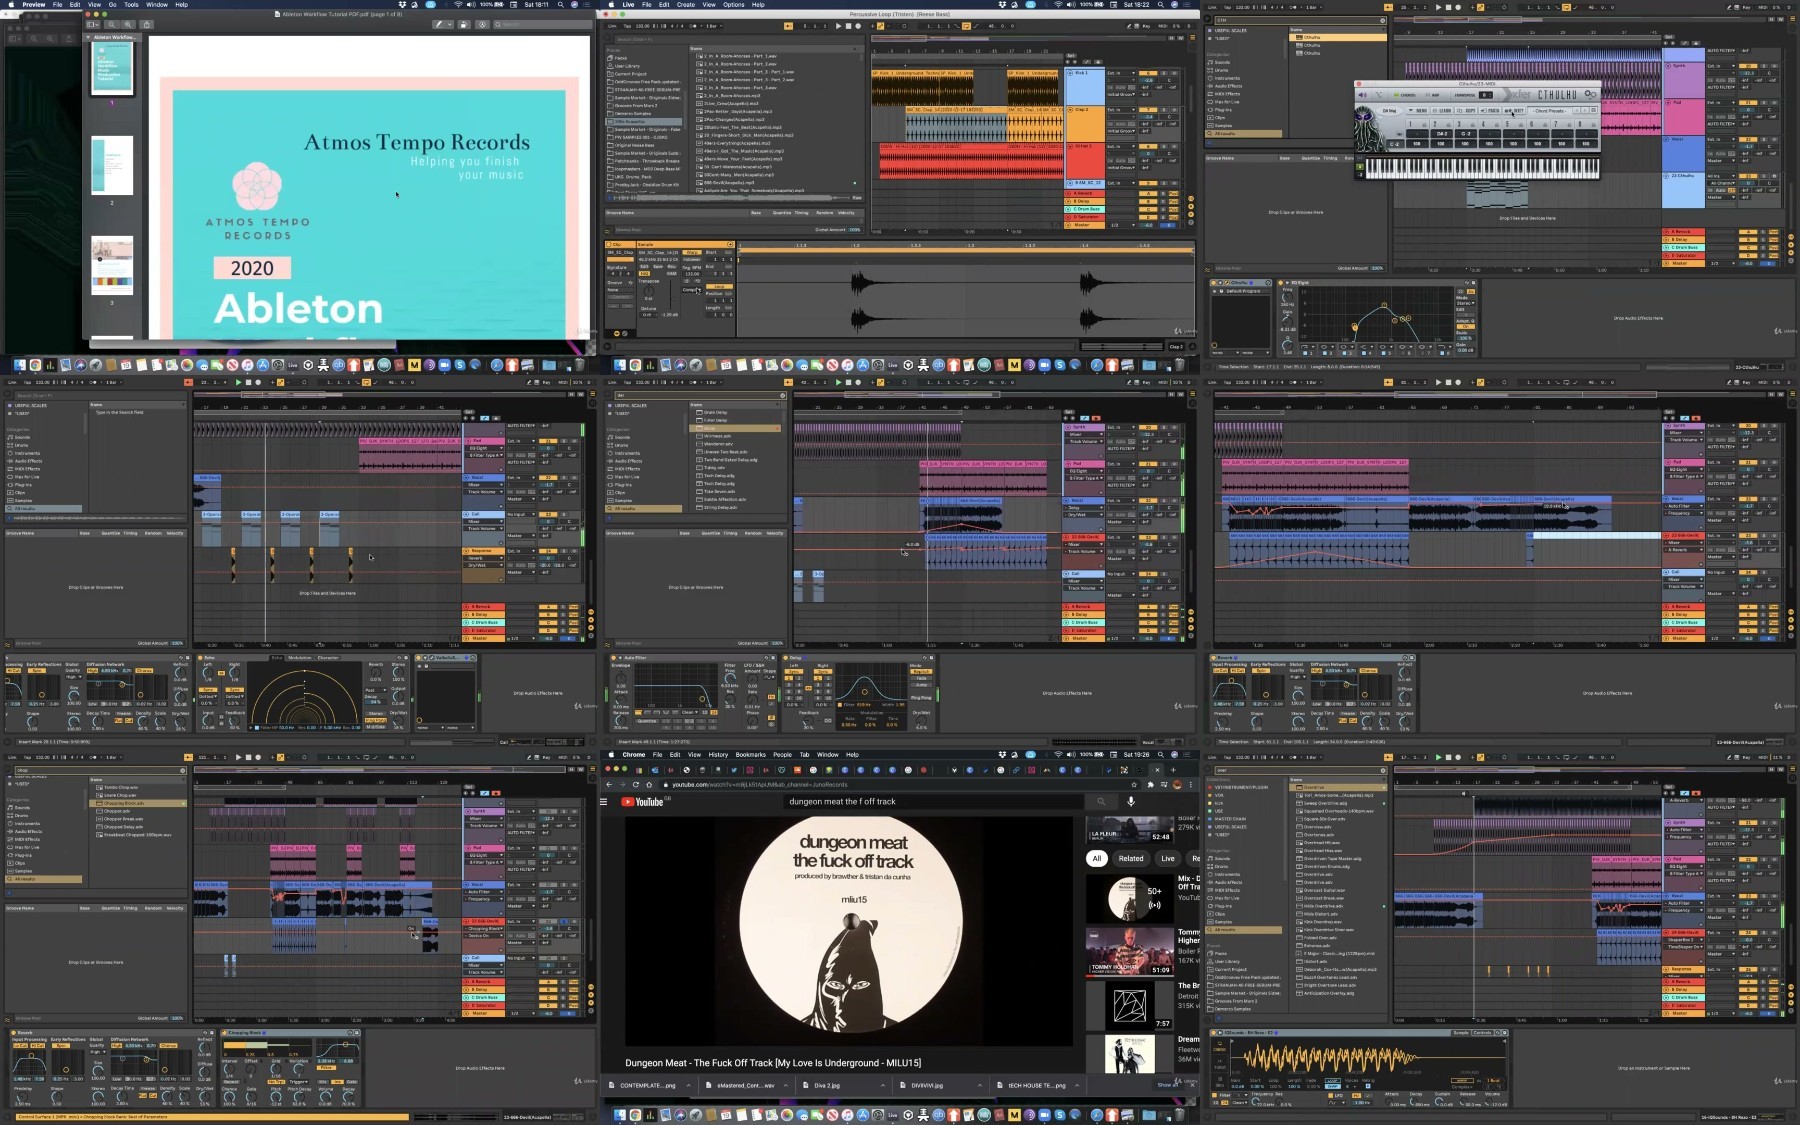1800x1125 pixels.
Task: Open Chrome's three-dot menu
Action: [1192, 784]
